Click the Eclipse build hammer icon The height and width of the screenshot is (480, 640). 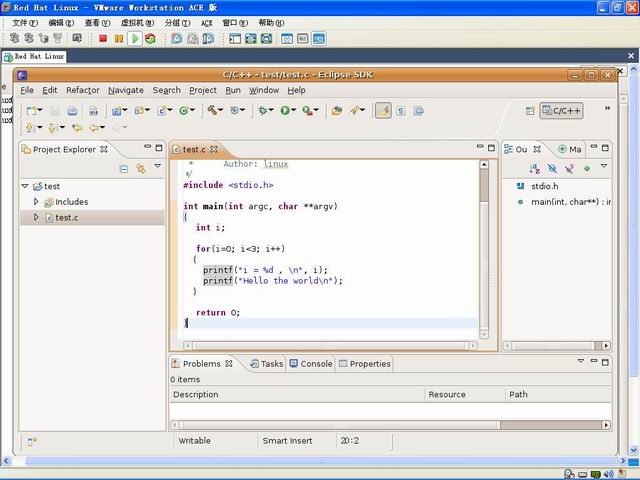pyautogui.click(x=212, y=110)
